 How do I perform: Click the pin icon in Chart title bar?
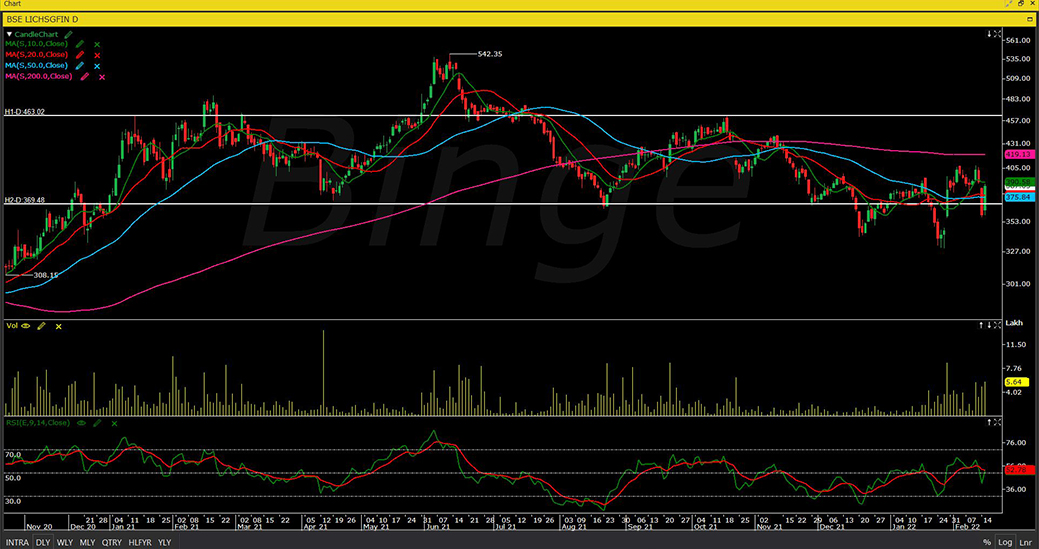tap(1009, 4)
